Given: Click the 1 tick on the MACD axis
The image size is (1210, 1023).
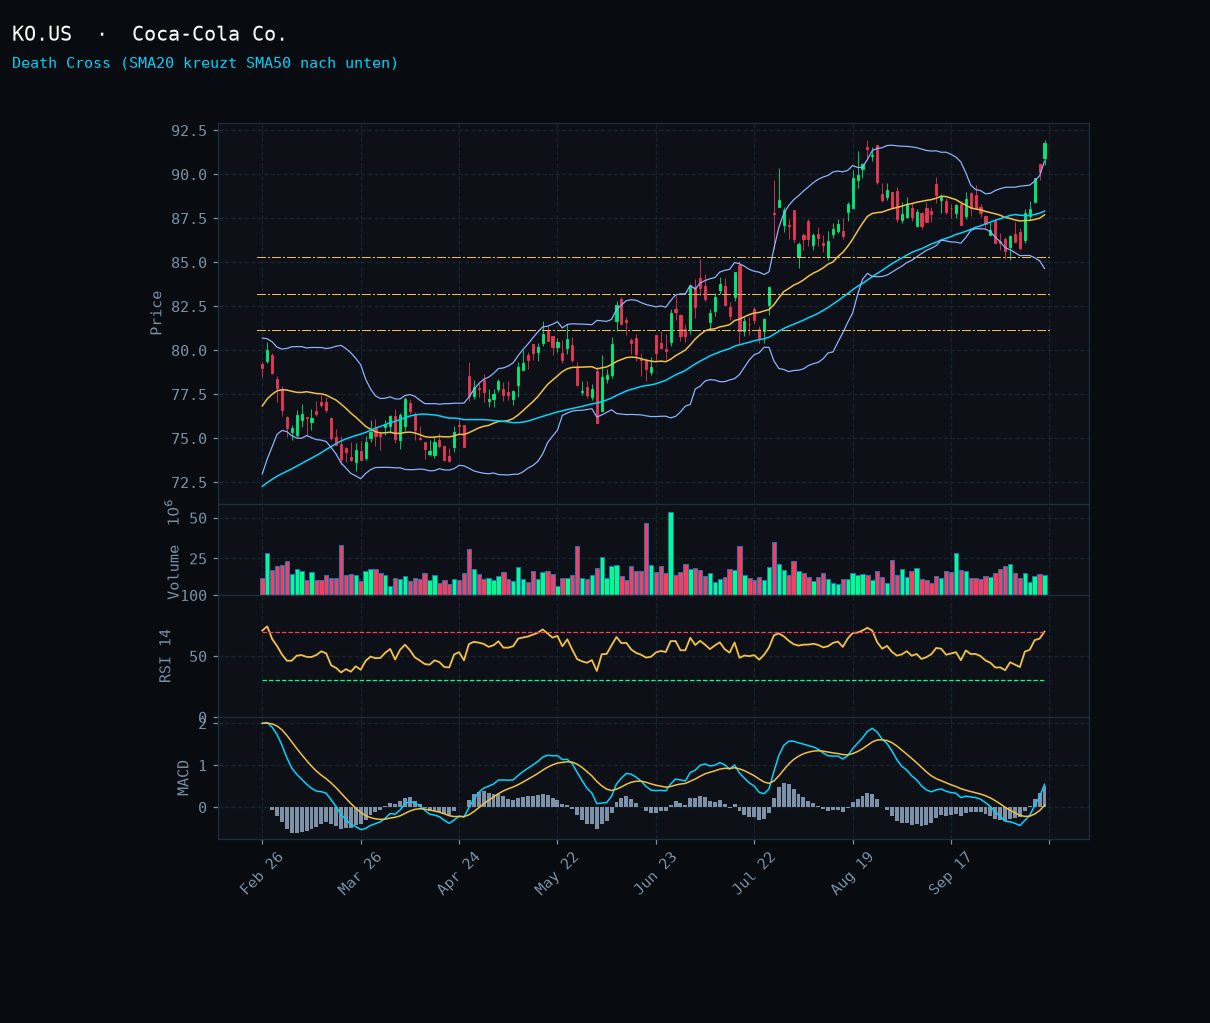Looking at the screenshot, I should pyautogui.click(x=202, y=766).
